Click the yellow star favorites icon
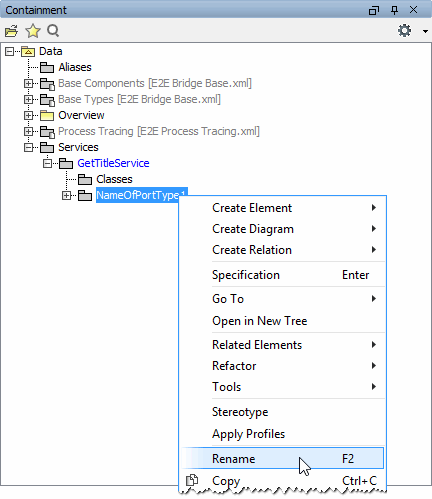This screenshot has height=499, width=432. [33, 31]
